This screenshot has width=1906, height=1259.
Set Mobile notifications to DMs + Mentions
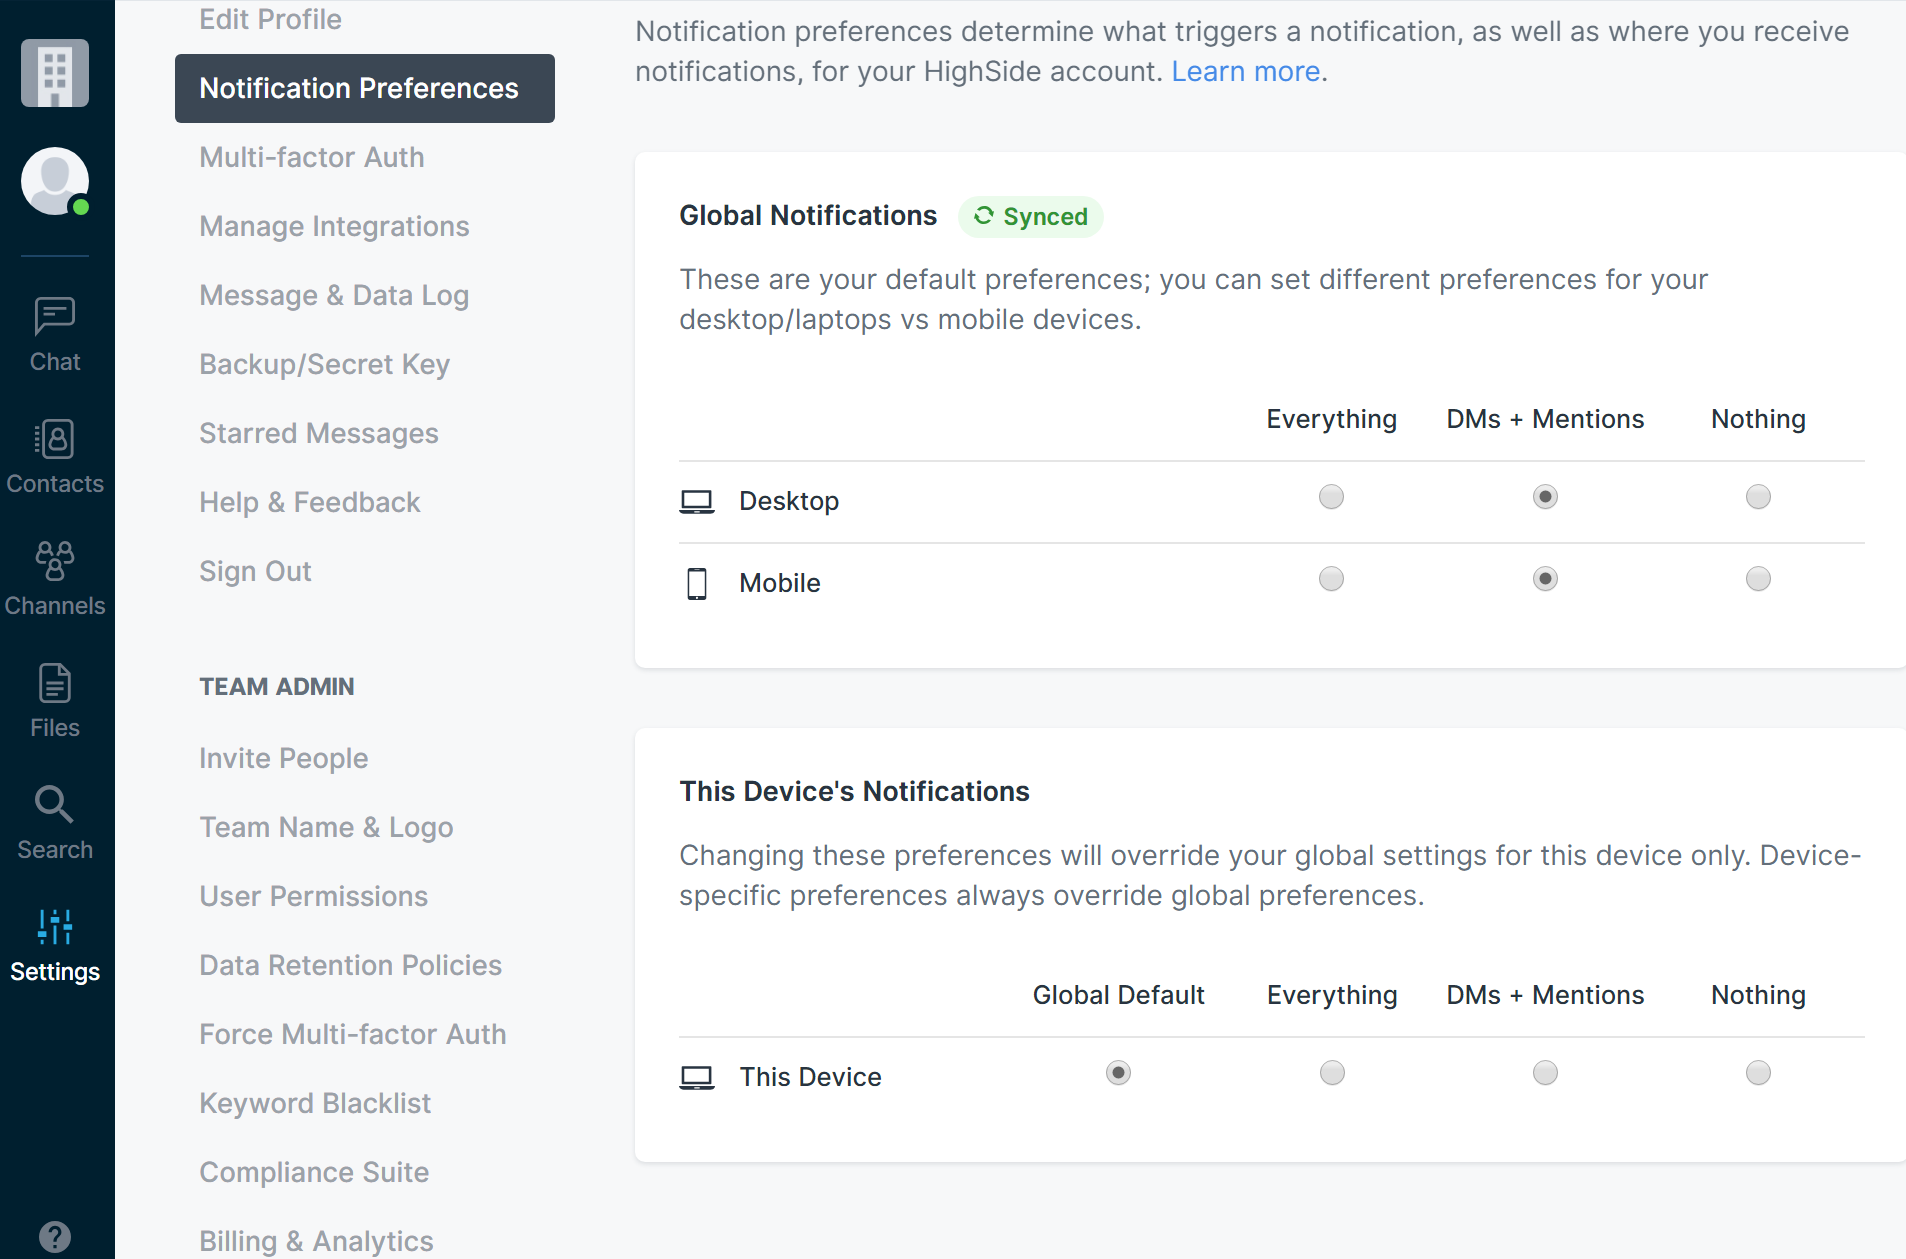coord(1545,579)
